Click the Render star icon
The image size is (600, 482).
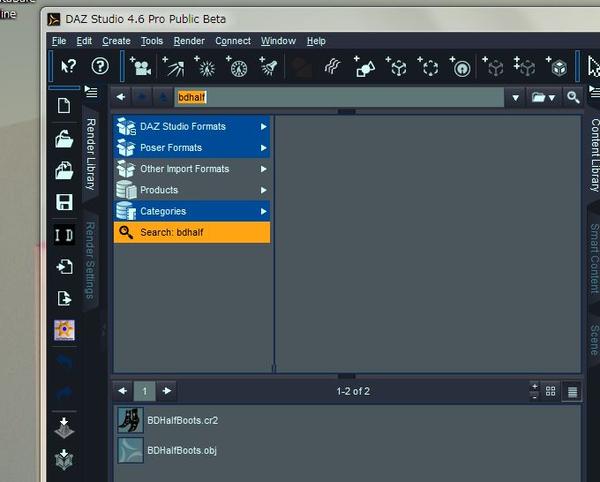[x=64, y=330]
